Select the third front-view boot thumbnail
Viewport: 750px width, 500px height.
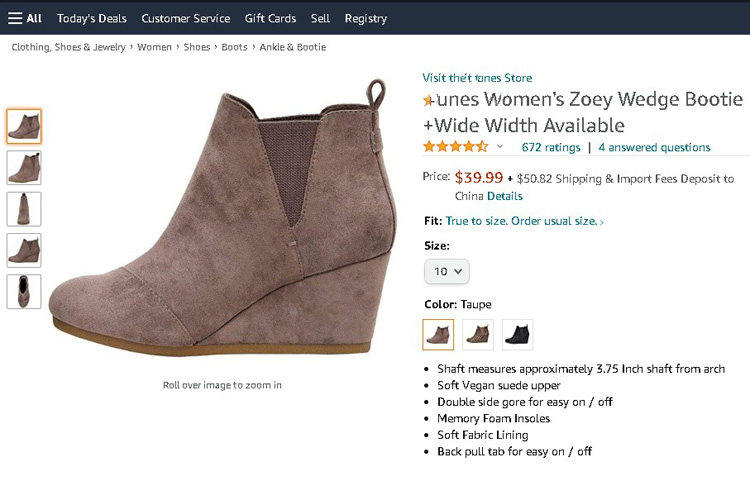coord(24,208)
